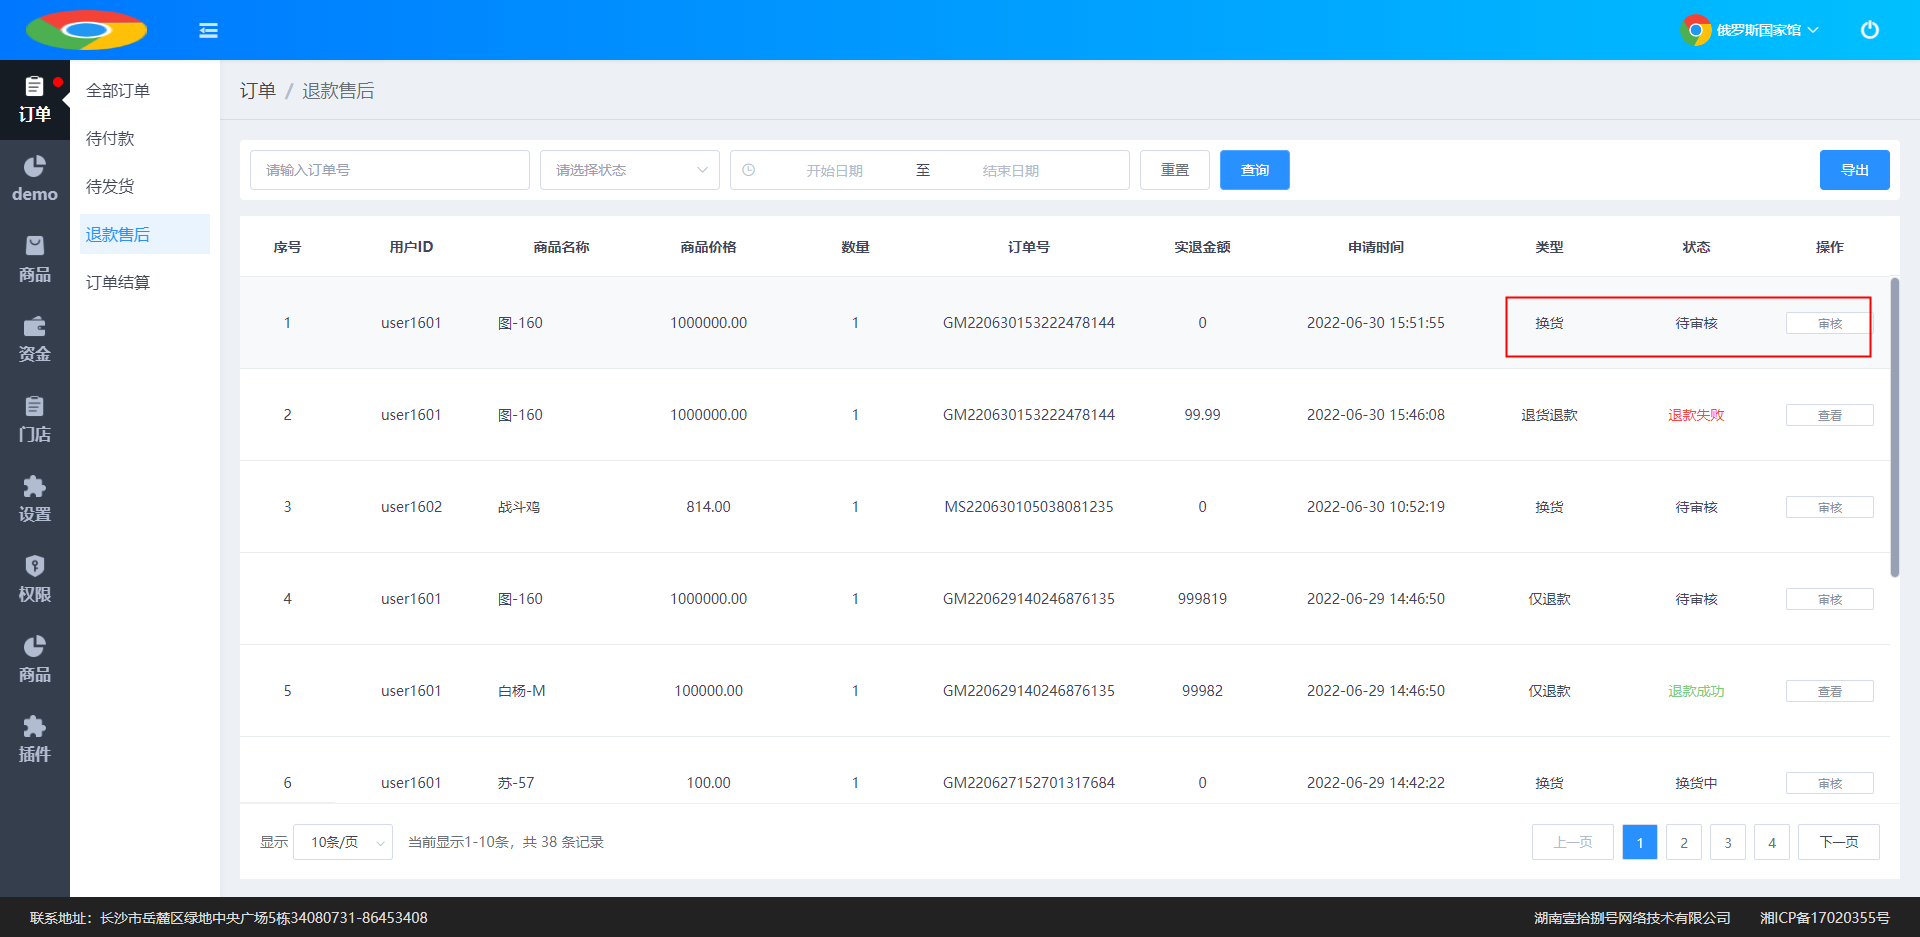Click 查看 for the 白杨-M row
The image size is (1920, 937).
[1830, 691]
